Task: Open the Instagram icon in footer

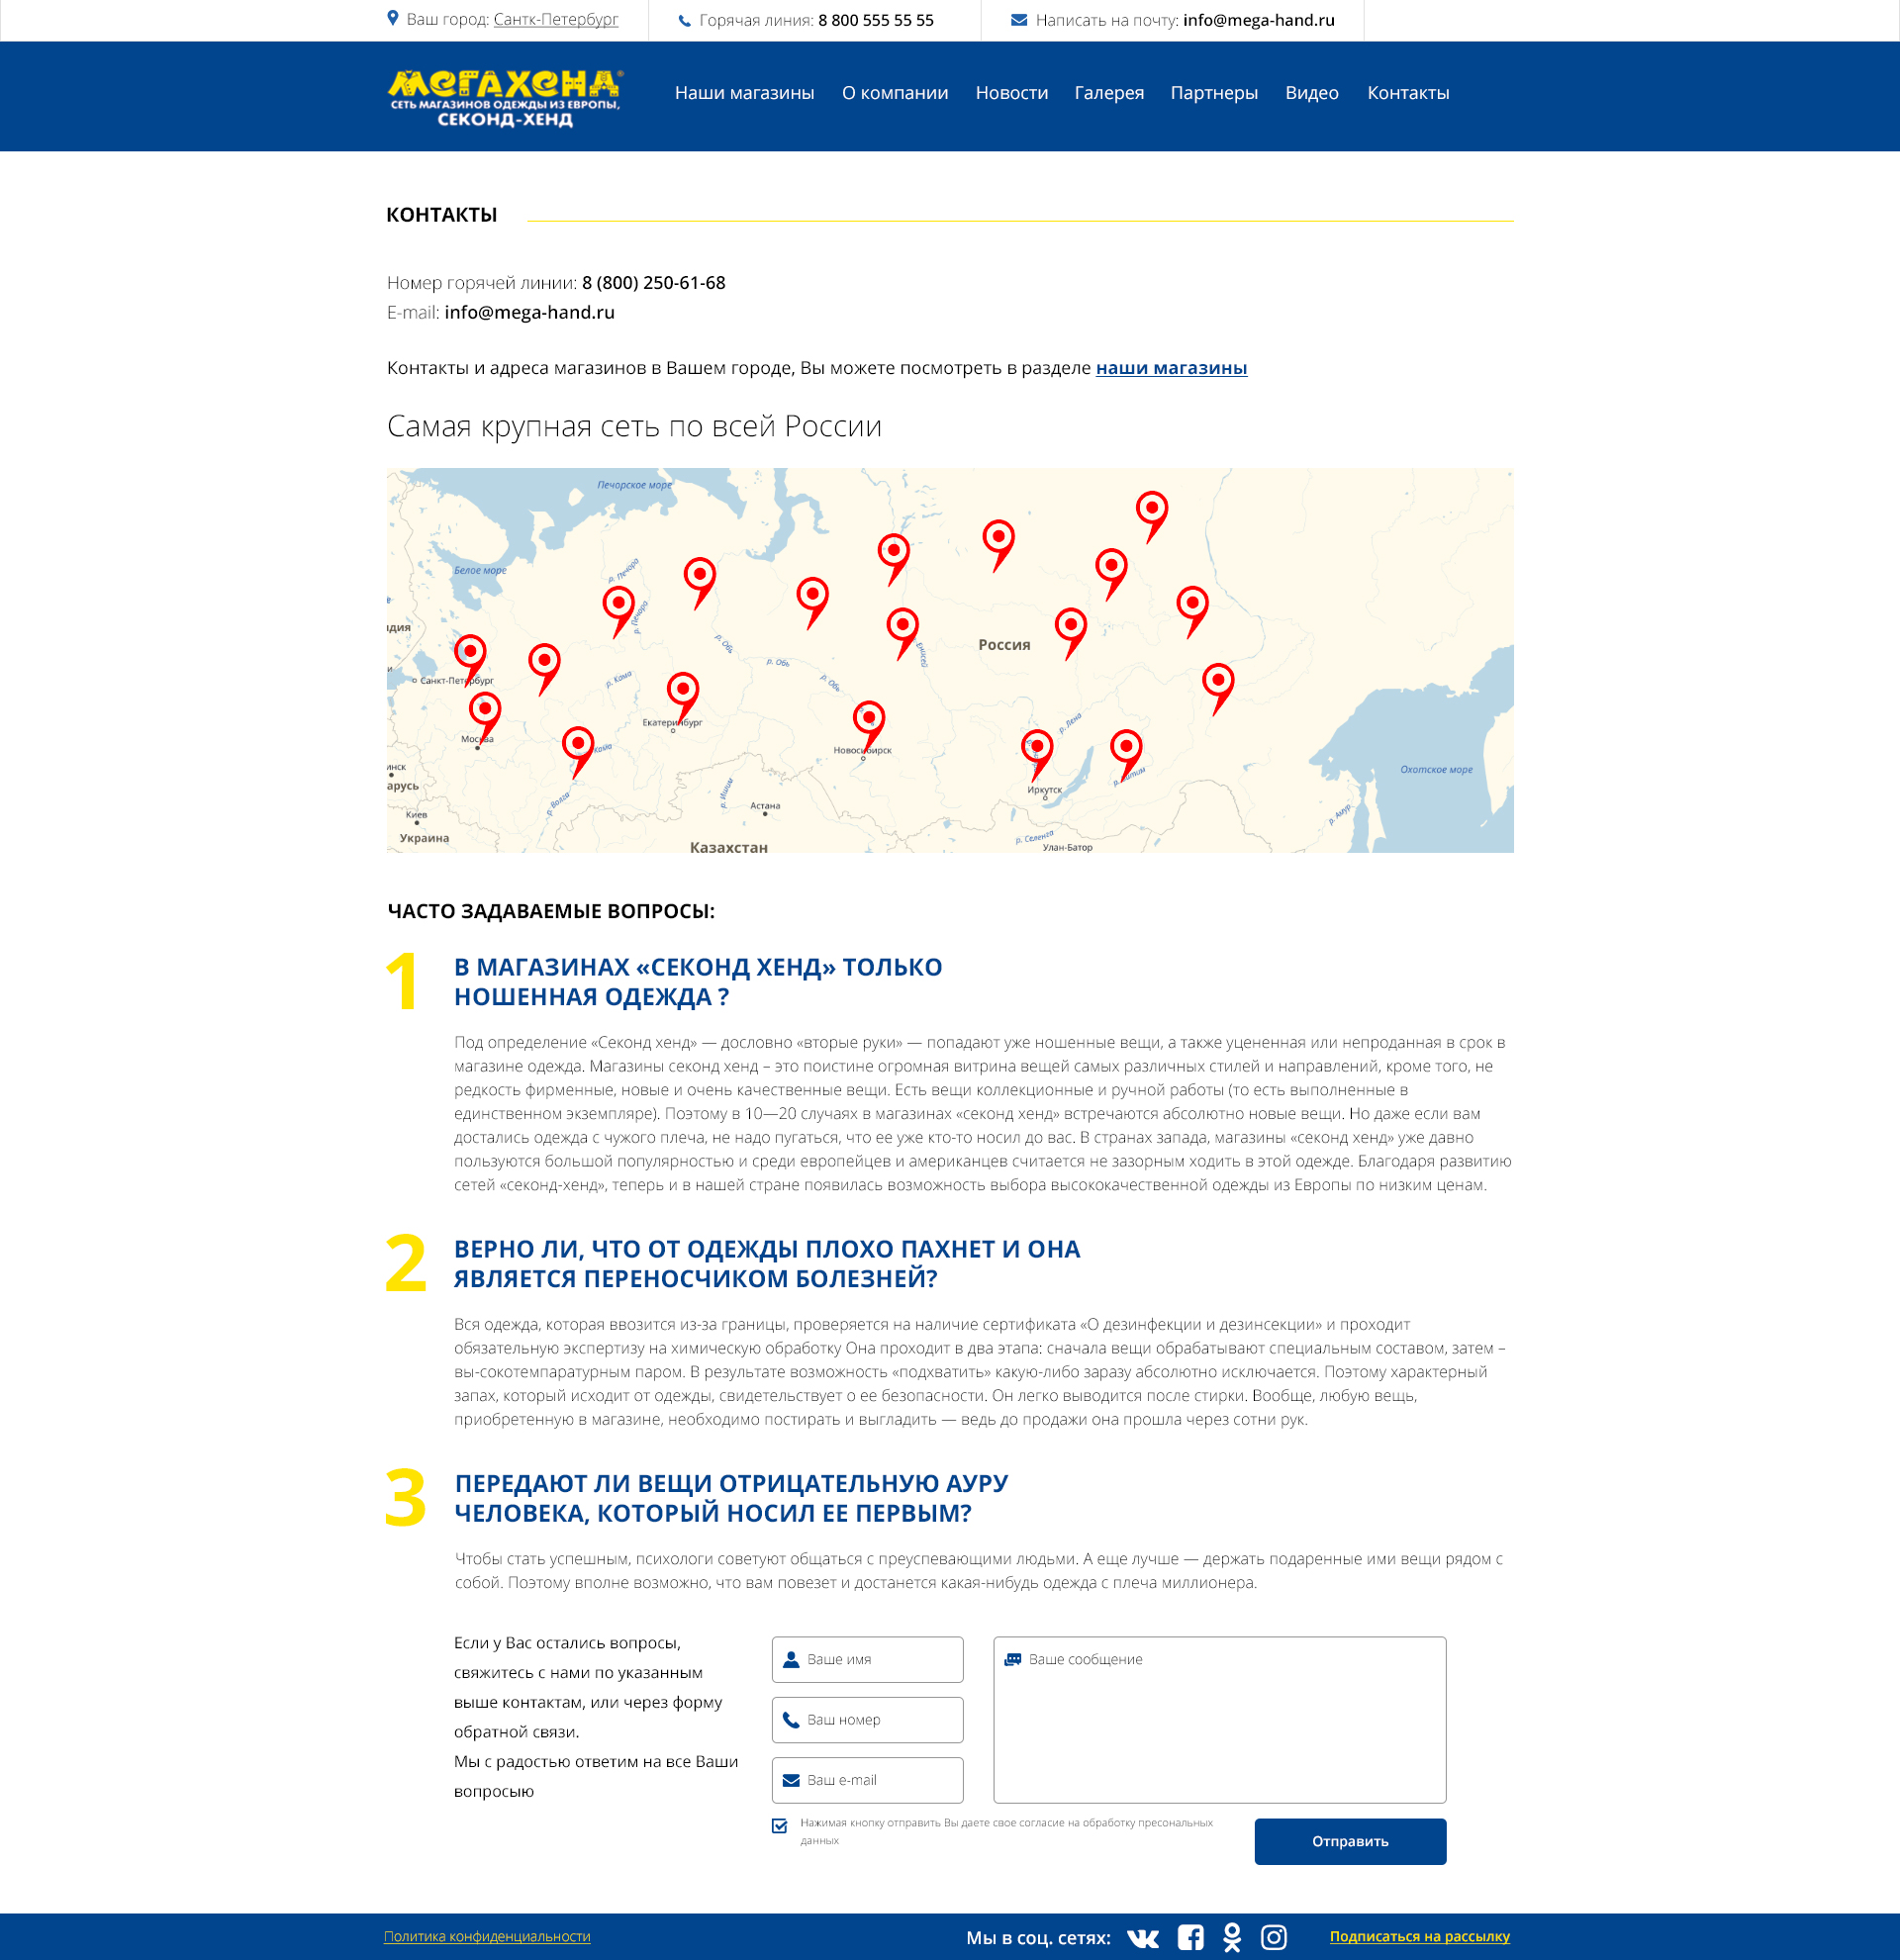Action: point(1273,1938)
